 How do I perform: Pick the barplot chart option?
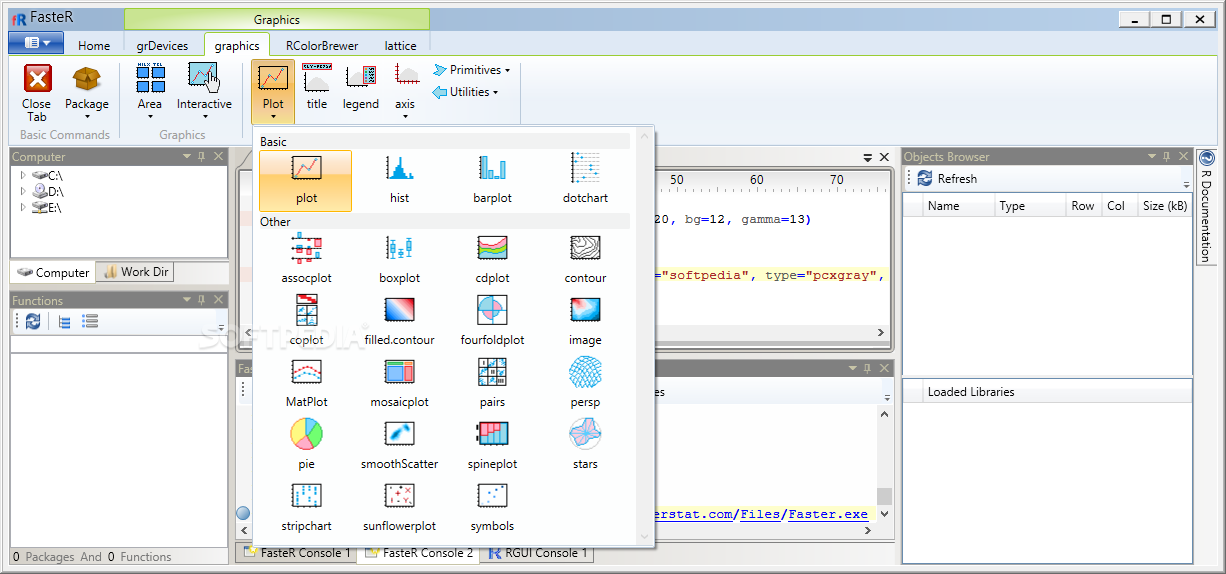pos(492,181)
